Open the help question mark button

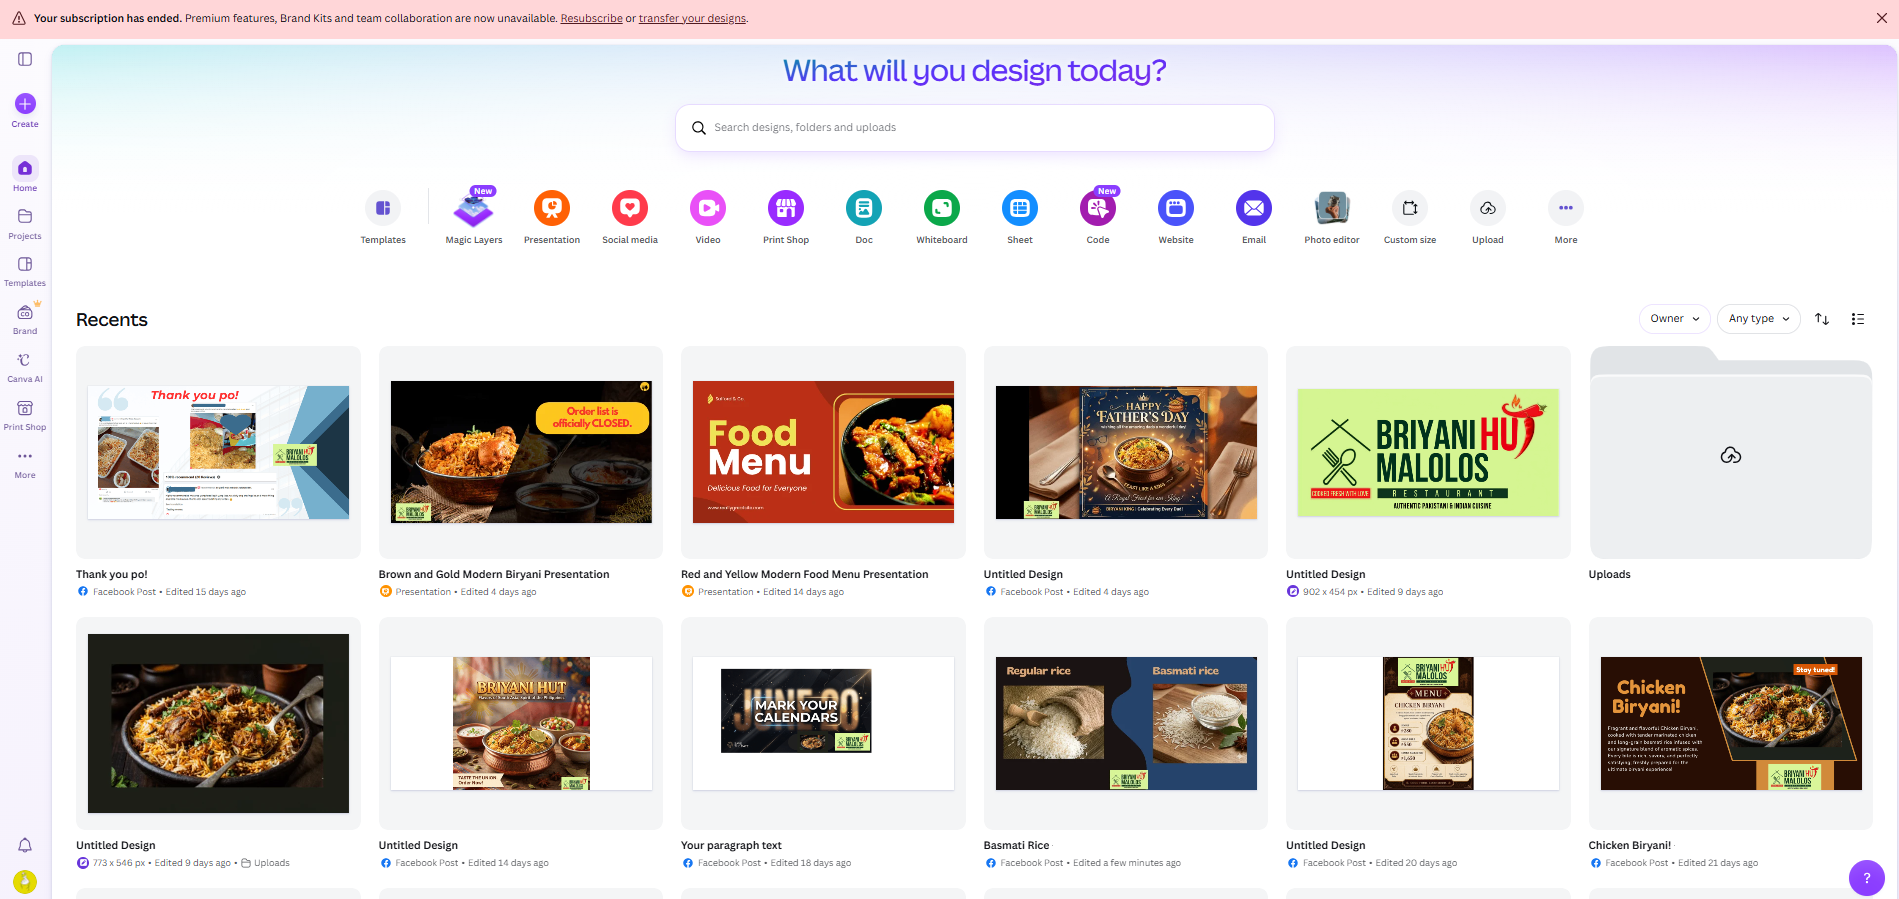click(x=1866, y=878)
